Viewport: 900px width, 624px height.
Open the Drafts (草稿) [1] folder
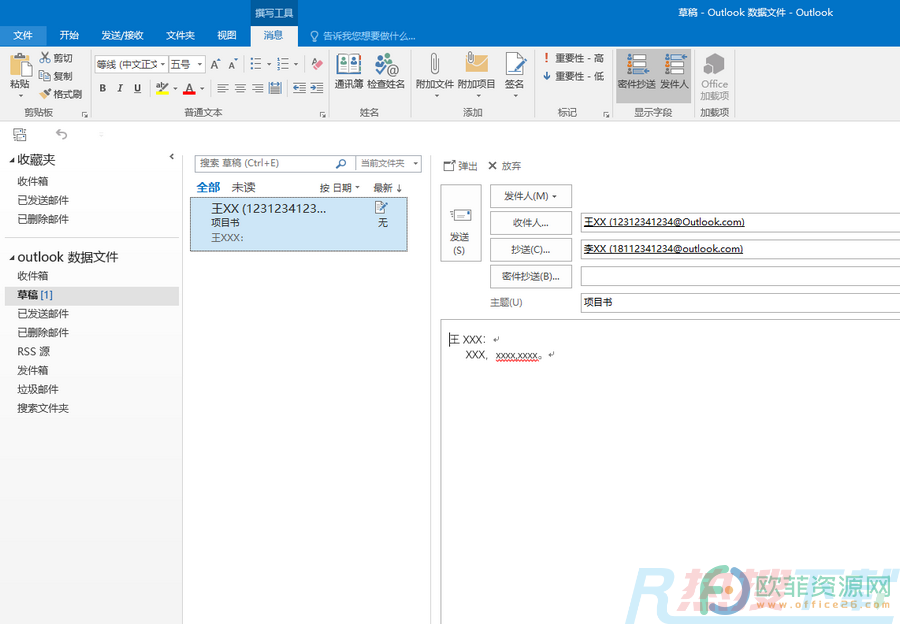tap(92, 295)
